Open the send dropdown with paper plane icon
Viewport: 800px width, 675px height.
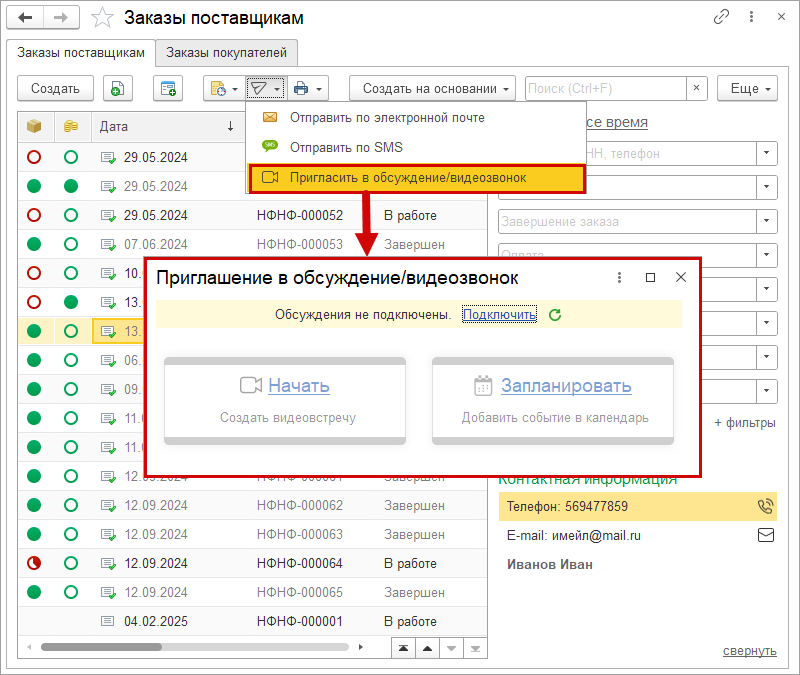266,88
